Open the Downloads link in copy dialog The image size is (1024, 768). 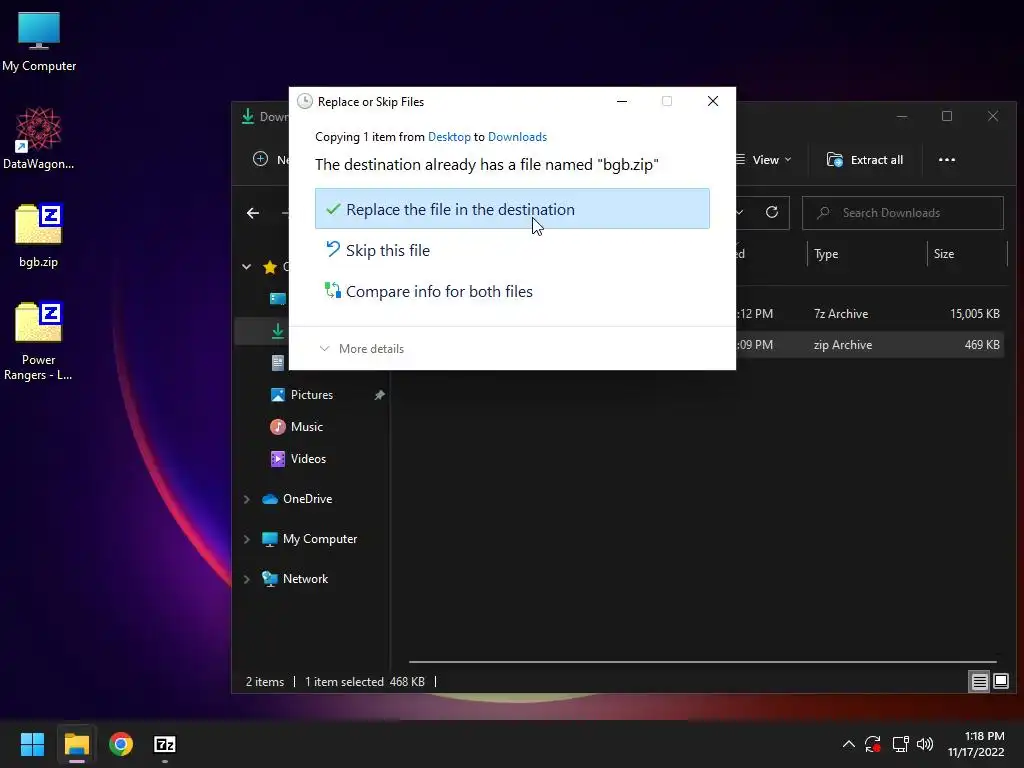[x=517, y=136]
